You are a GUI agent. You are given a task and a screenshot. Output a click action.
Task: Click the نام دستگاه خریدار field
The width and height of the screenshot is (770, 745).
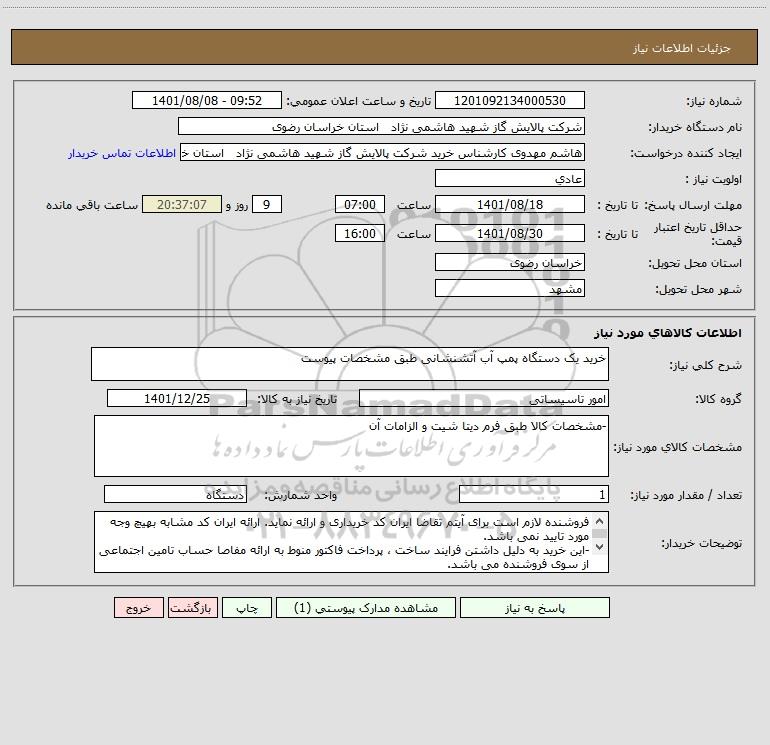381,126
